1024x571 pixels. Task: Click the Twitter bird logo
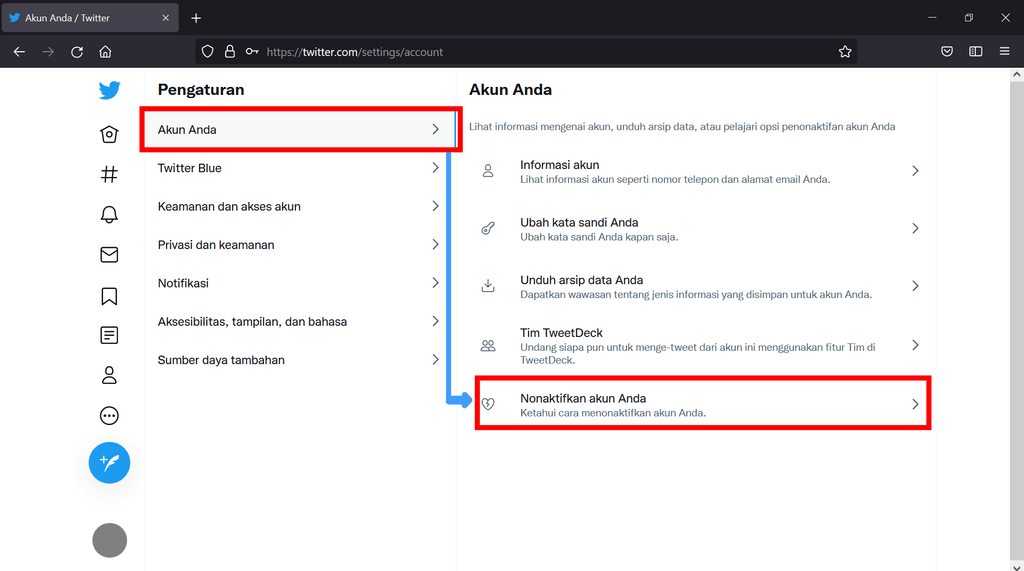tap(109, 91)
